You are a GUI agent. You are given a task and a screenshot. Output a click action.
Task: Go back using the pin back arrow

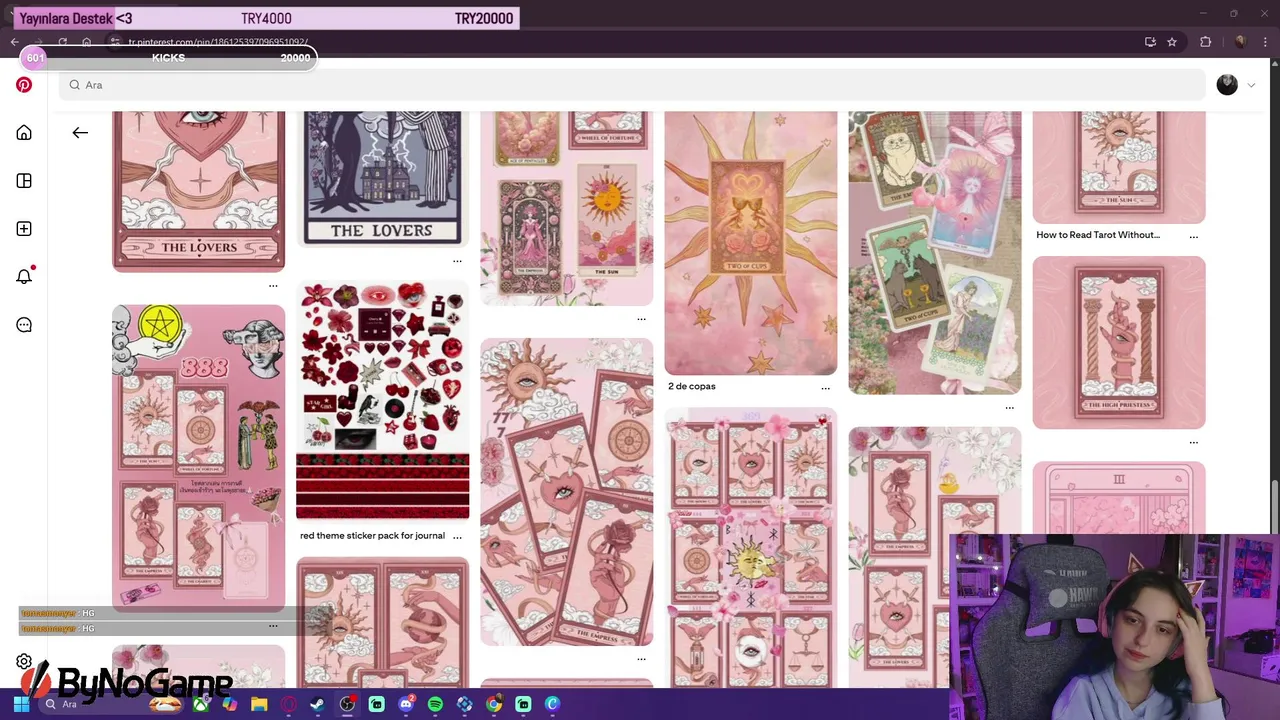click(80, 132)
